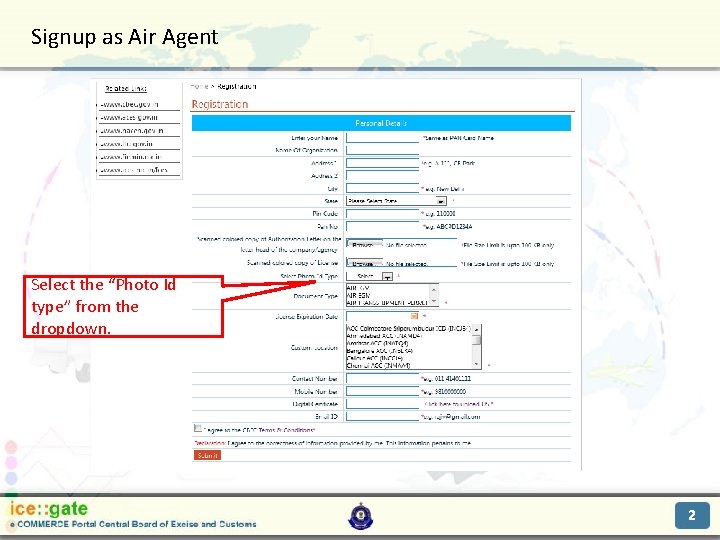Click the 'Click here to upload' certificate link

pyautogui.click(x=458, y=404)
